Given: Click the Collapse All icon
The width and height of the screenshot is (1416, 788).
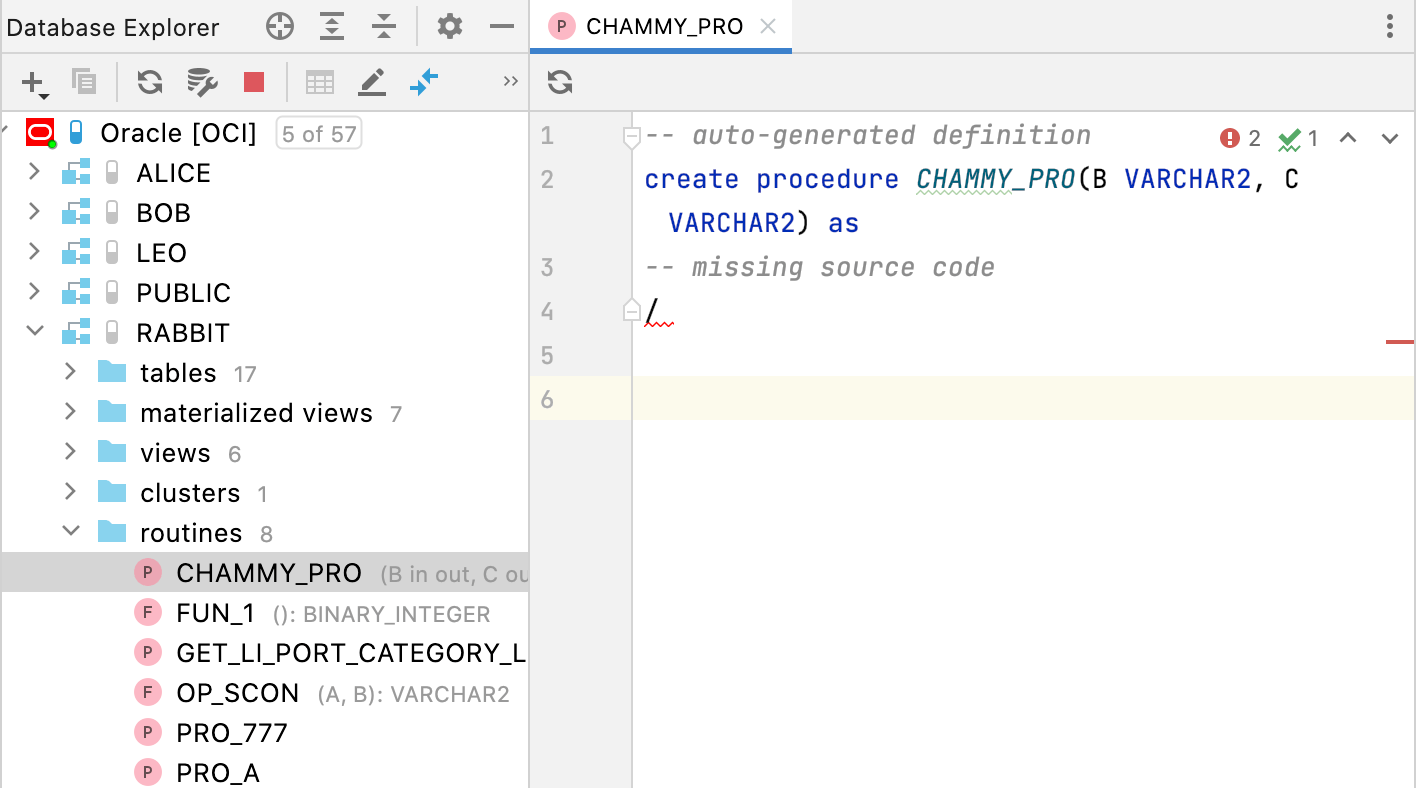Looking at the screenshot, I should coord(384,27).
